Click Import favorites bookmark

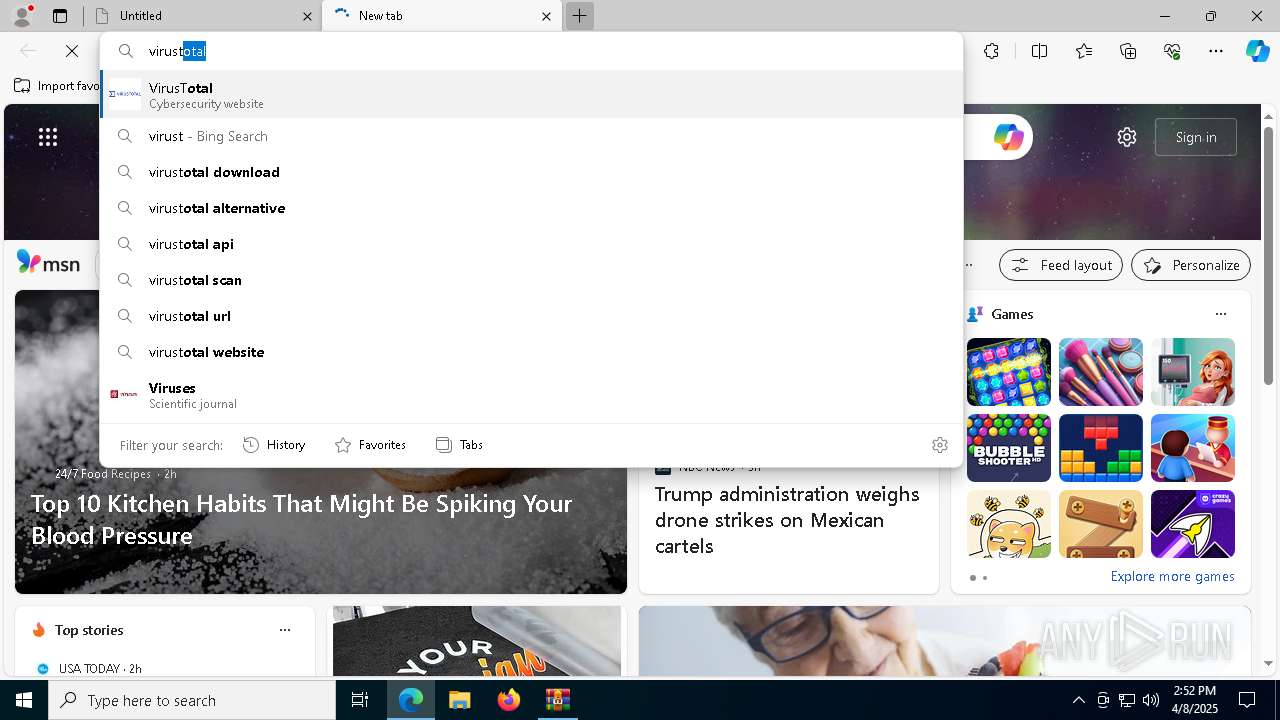(57, 86)
